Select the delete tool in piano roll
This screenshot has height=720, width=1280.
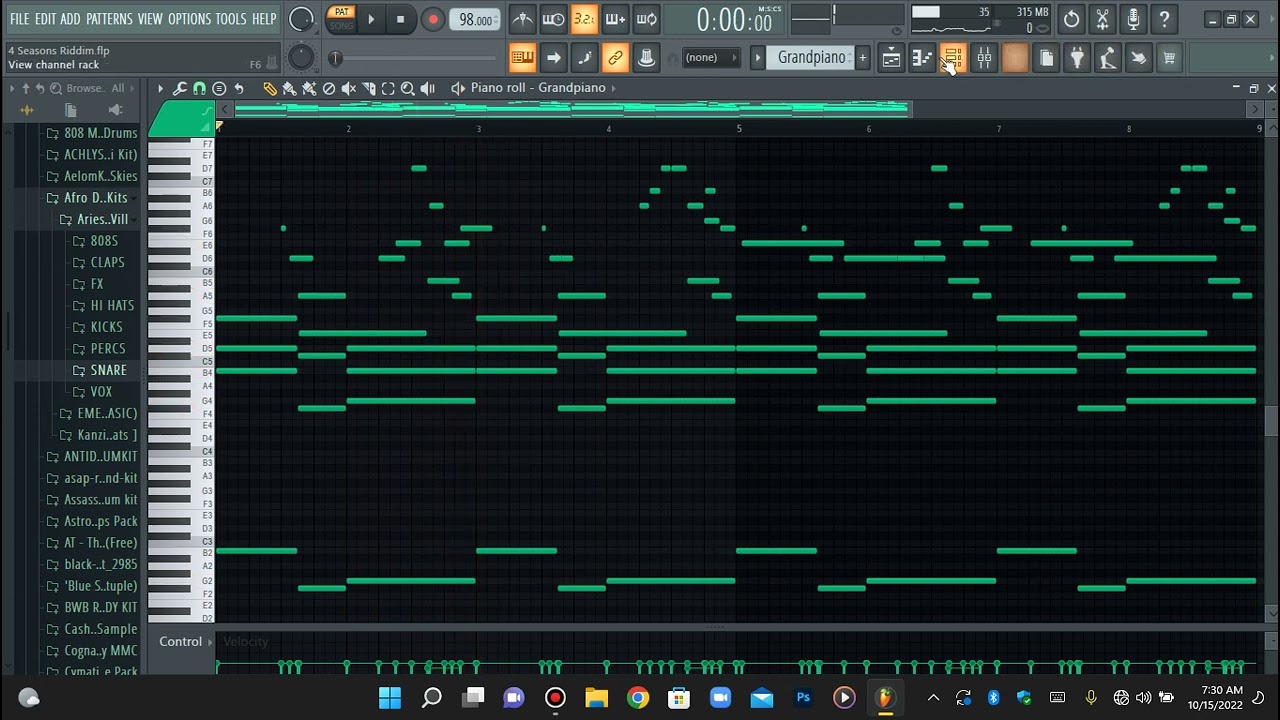(329, 88)
